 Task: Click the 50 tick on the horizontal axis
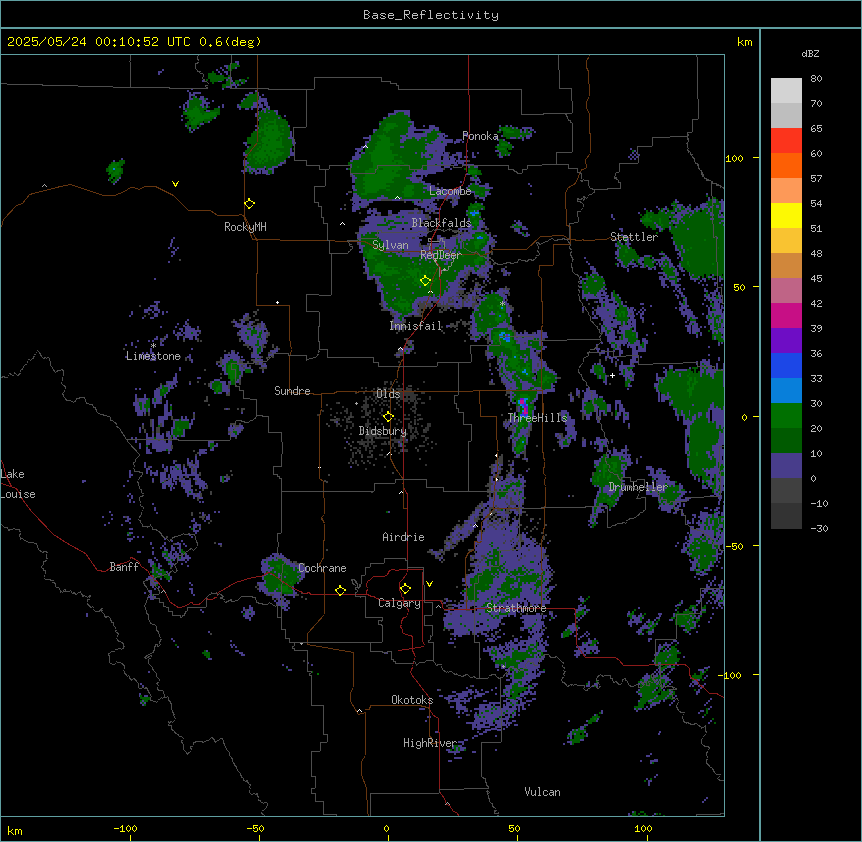[x=514, y=828]
